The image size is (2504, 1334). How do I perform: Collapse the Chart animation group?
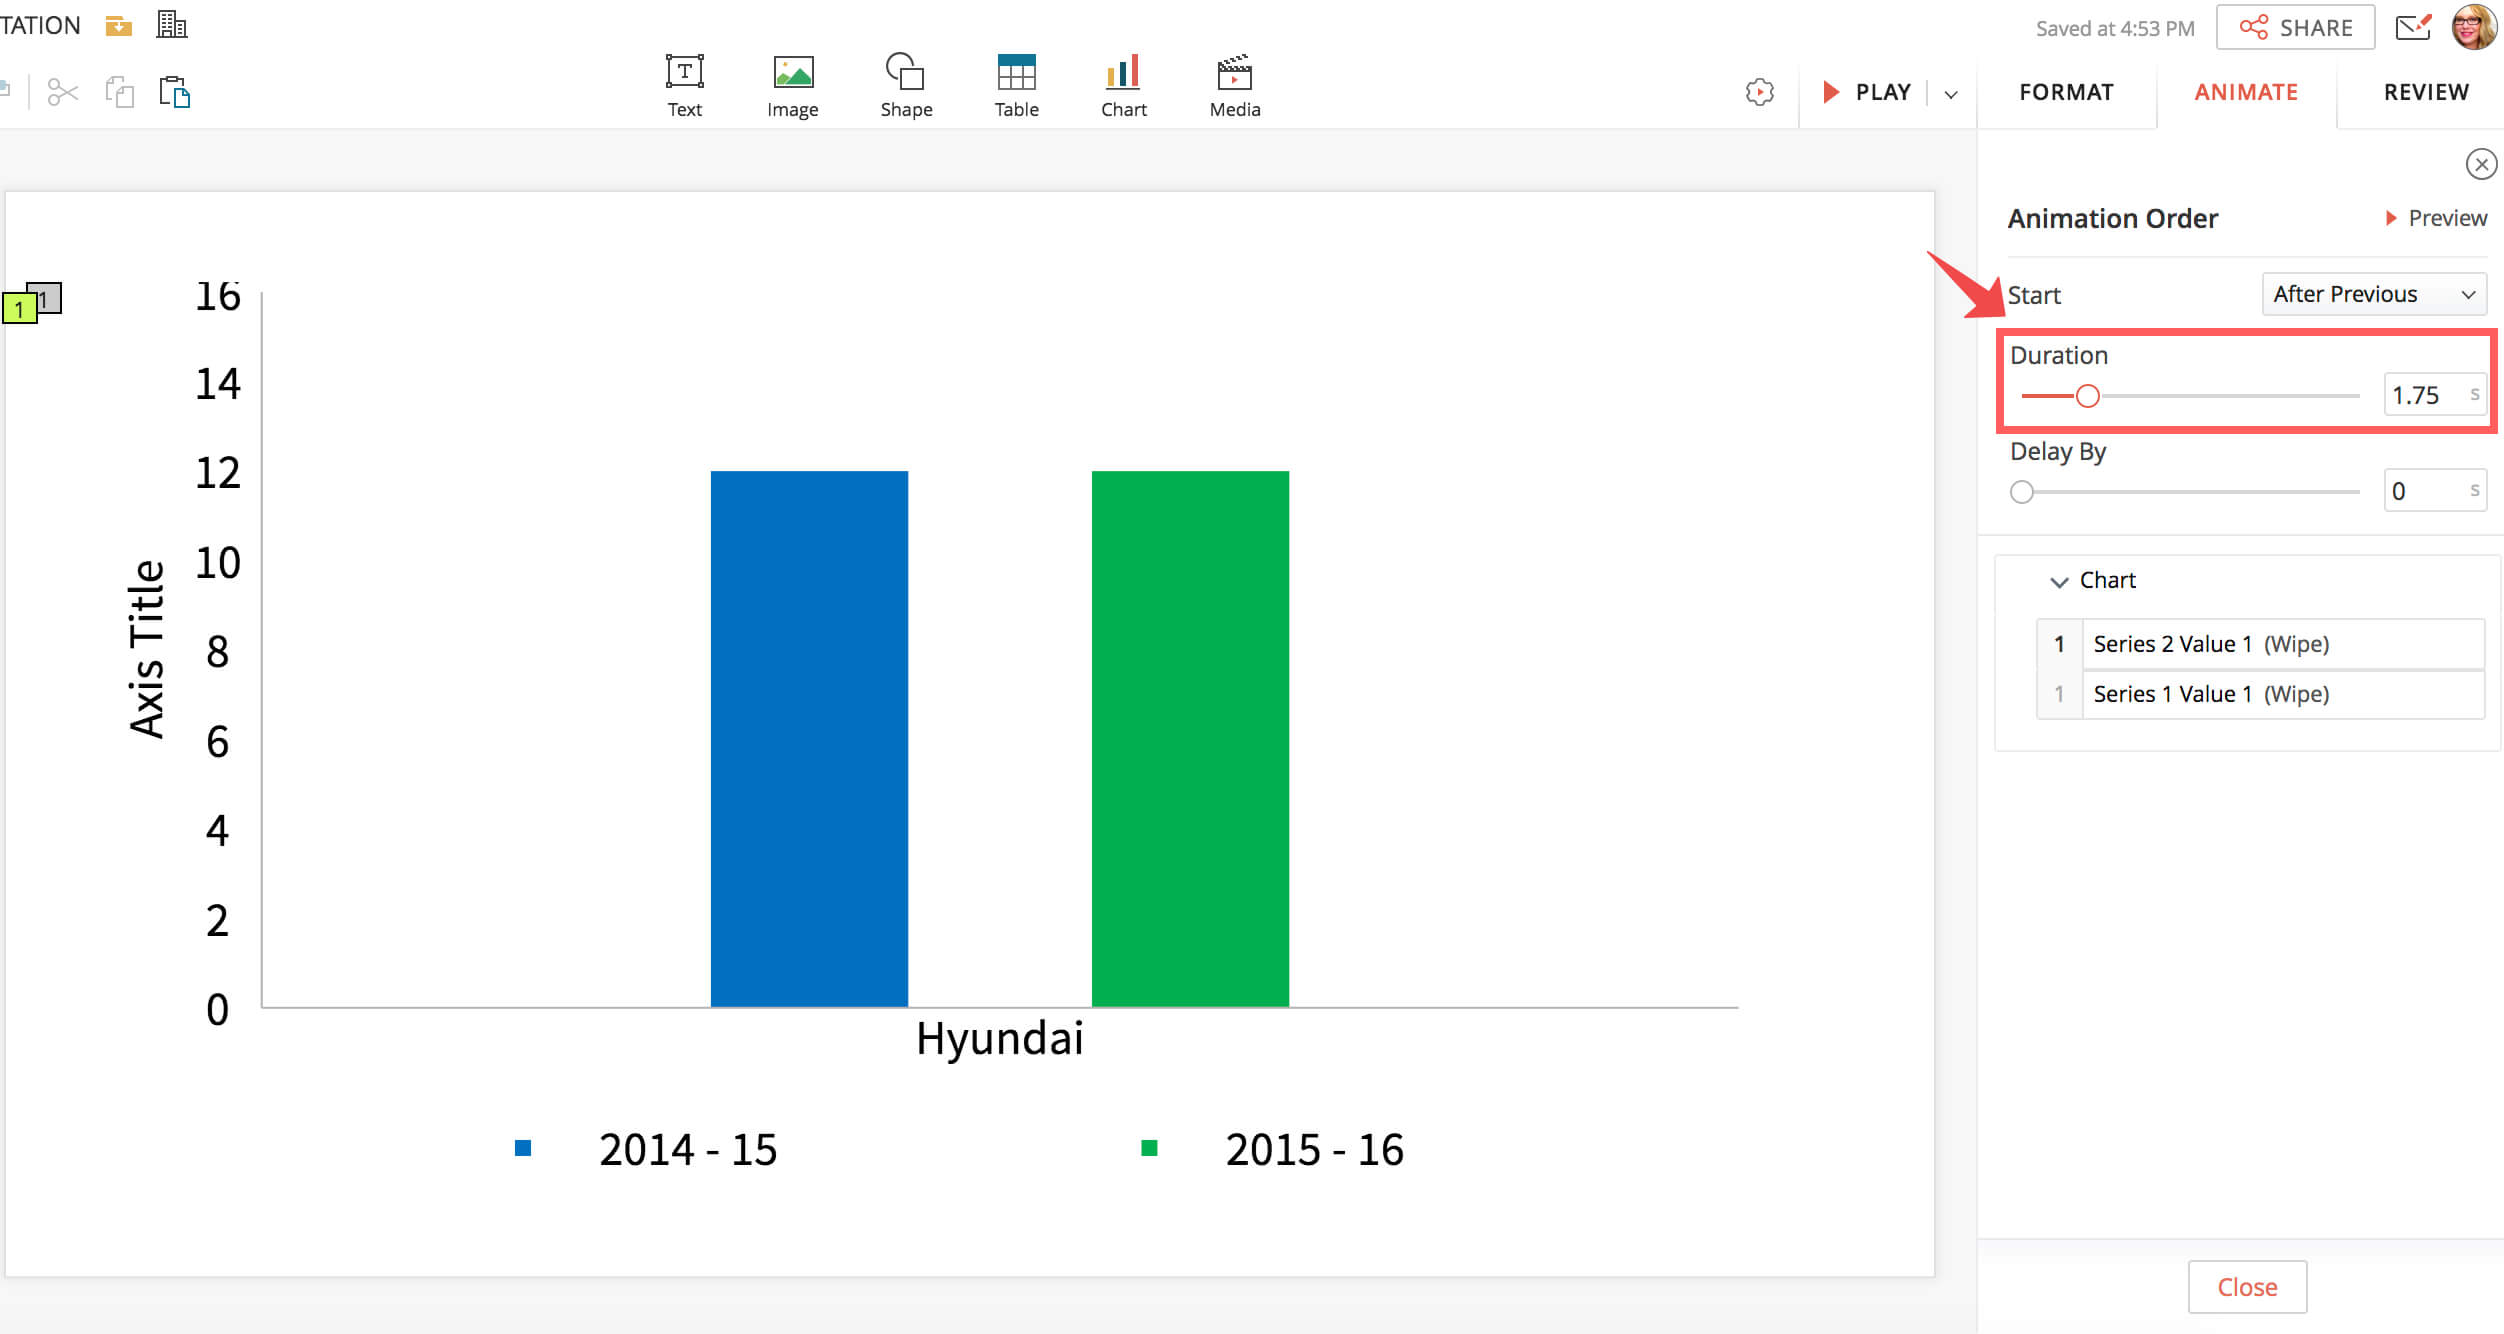click(2058, 581)
